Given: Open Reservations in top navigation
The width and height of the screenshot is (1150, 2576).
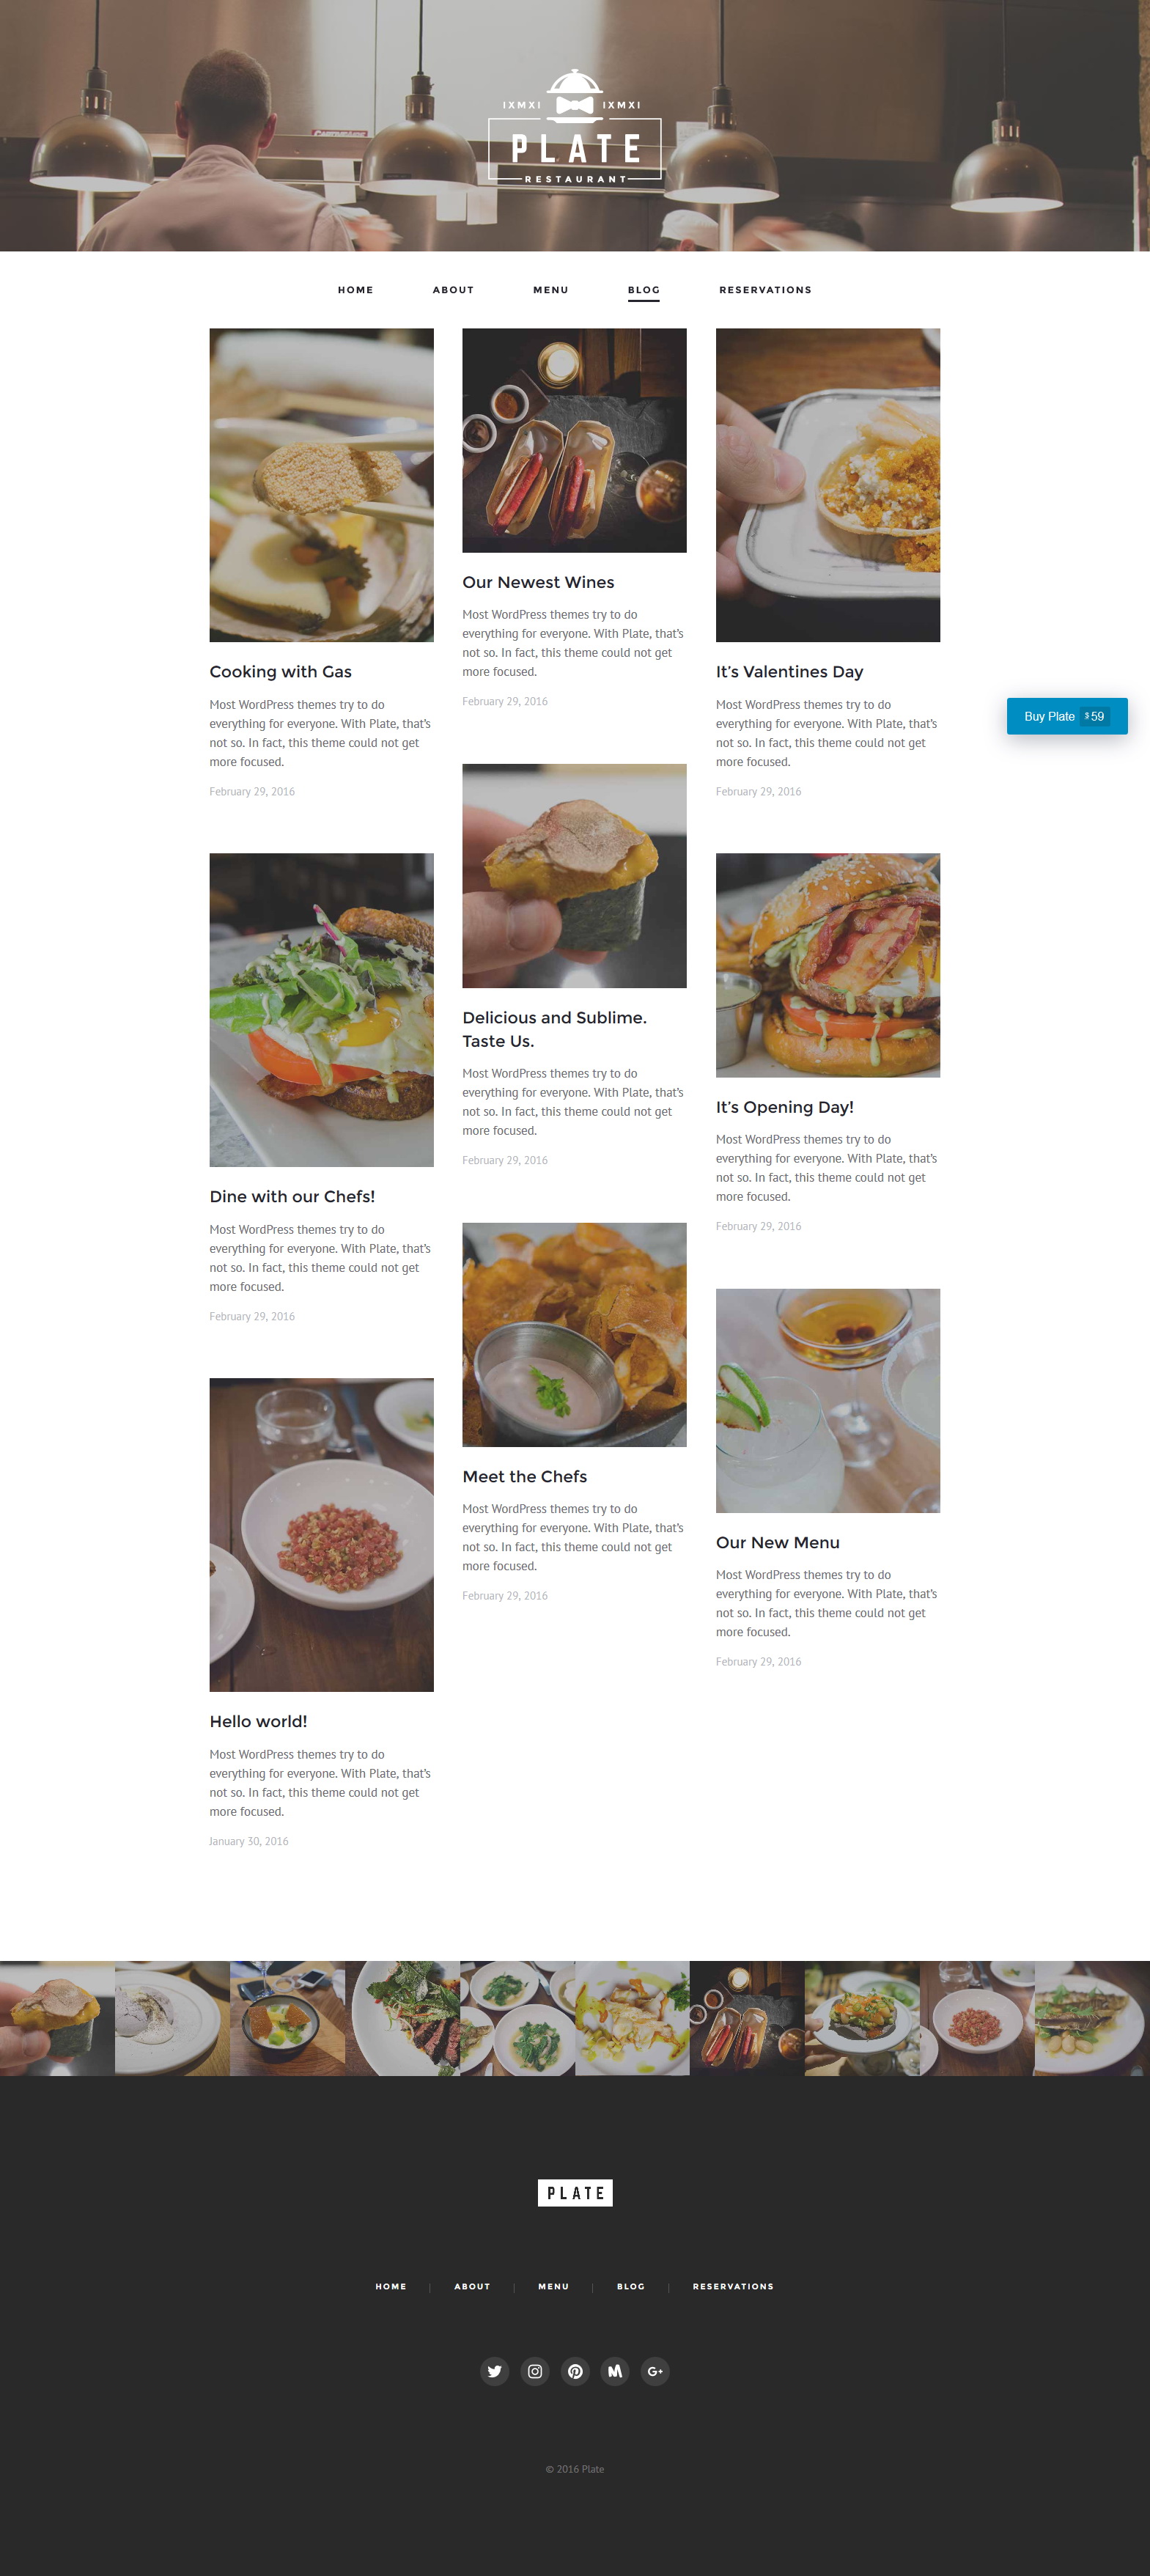Looking at the screenshot, I should (x=765, y=290).
